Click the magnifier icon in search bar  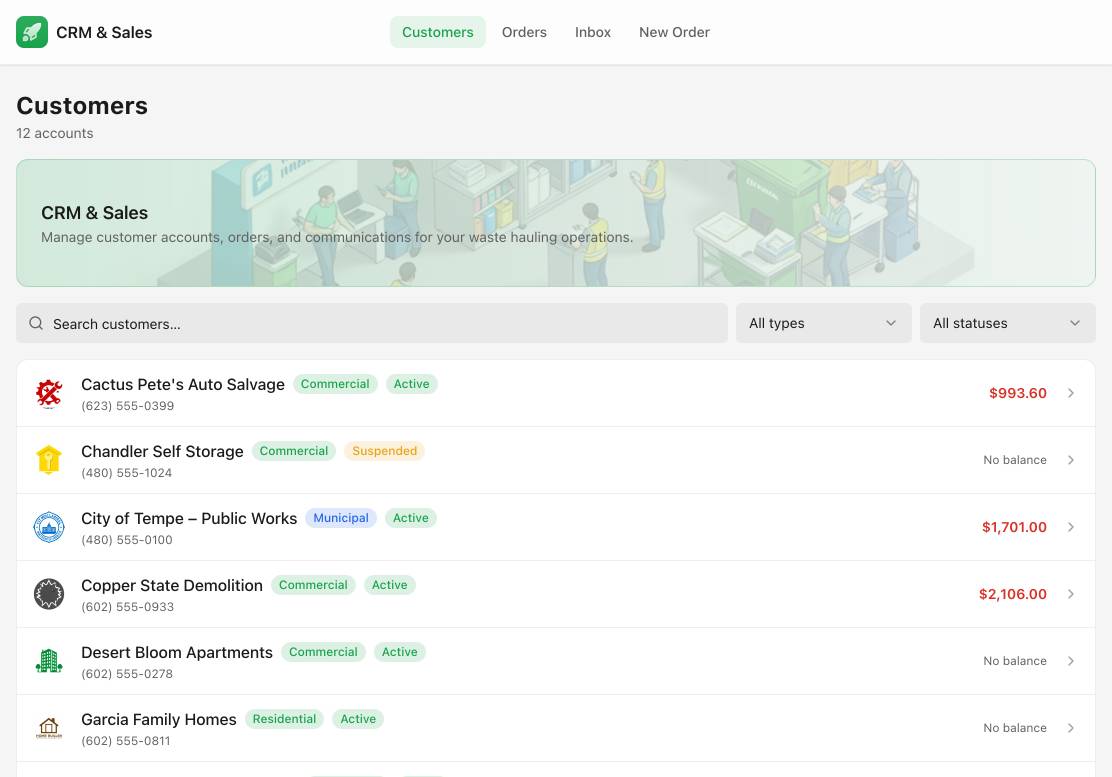click(36, 323)
